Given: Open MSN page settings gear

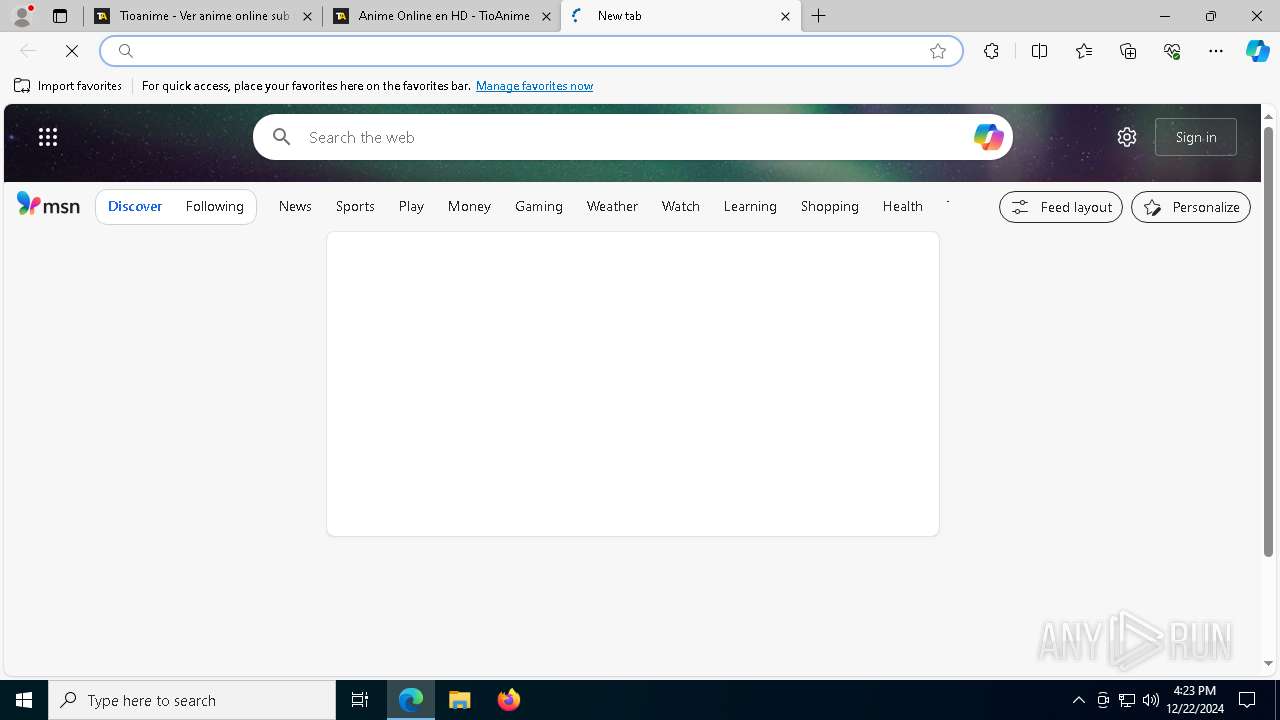Looking at the screenshot, I should click(x=1127, y=137).
